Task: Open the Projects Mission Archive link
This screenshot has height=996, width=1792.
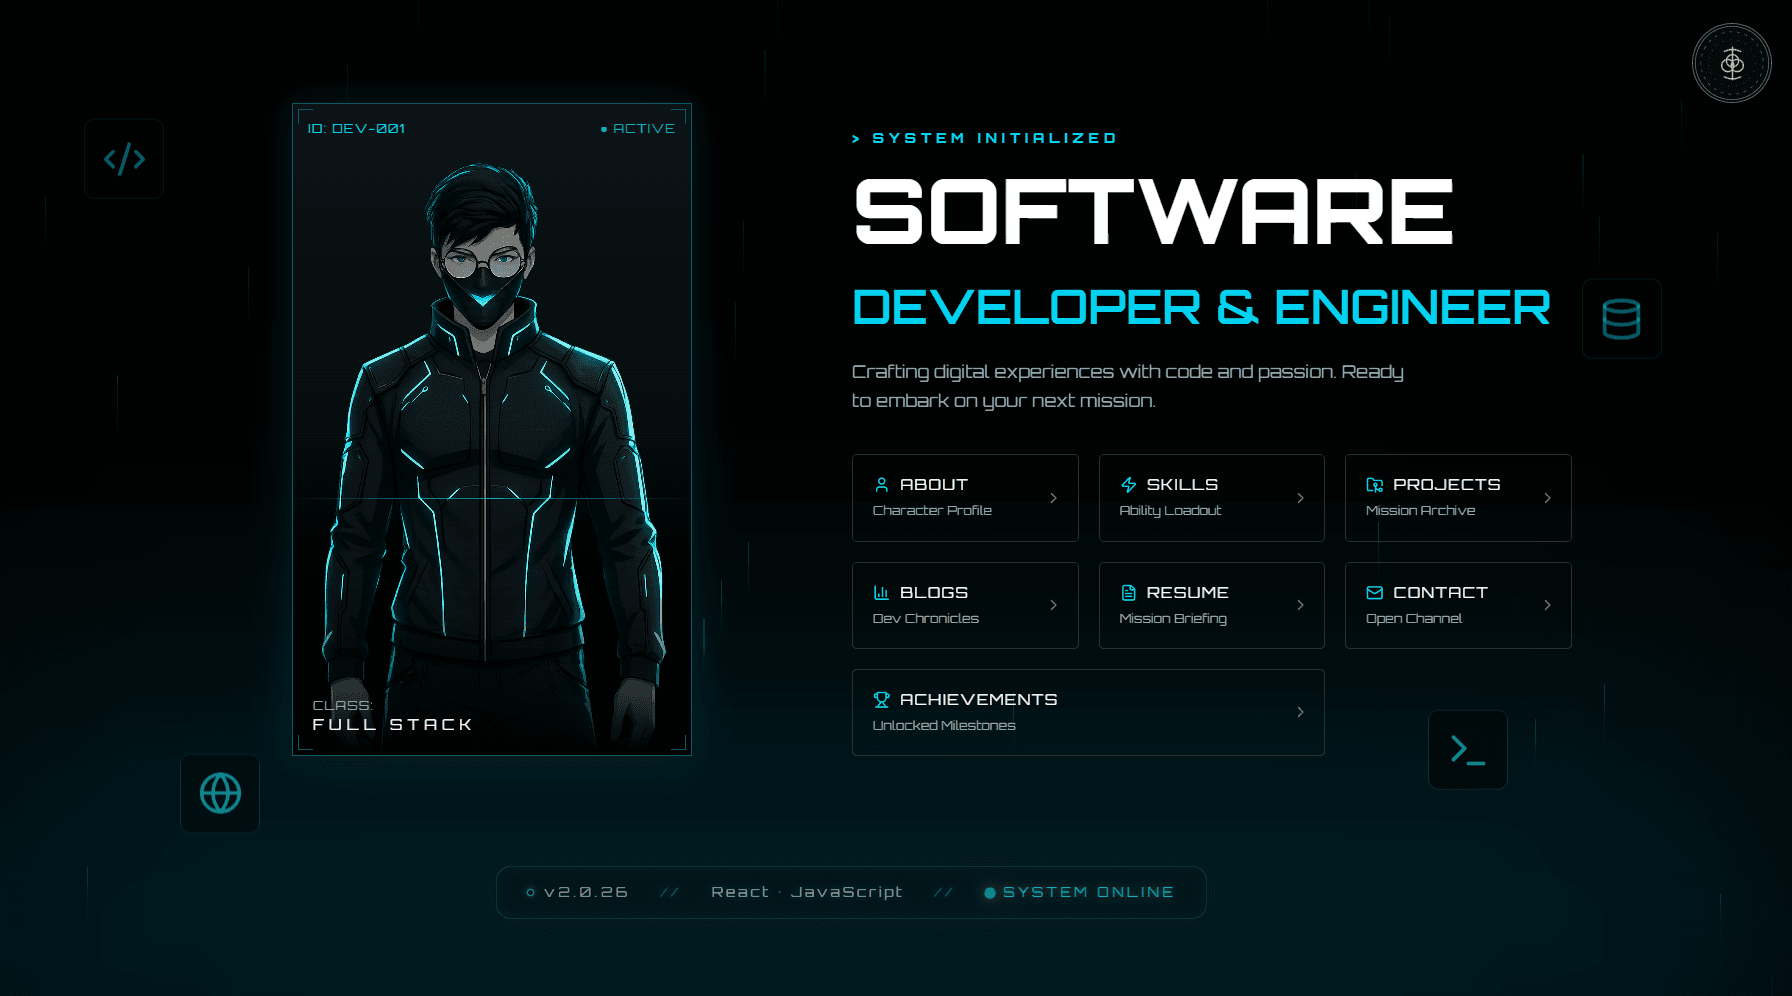Action: (1458, 498)
